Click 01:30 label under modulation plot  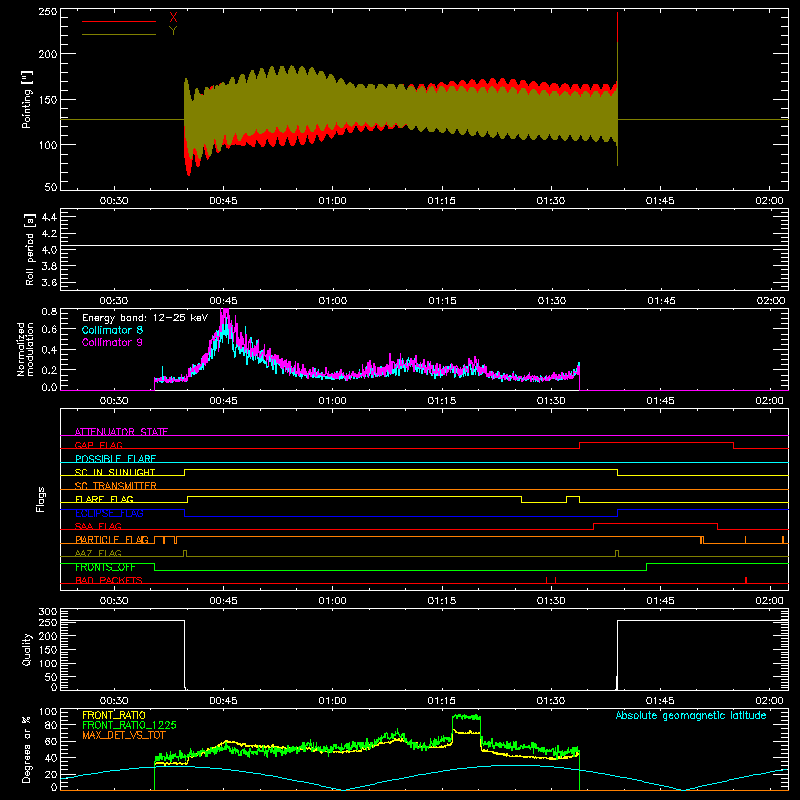coord(551,401)
